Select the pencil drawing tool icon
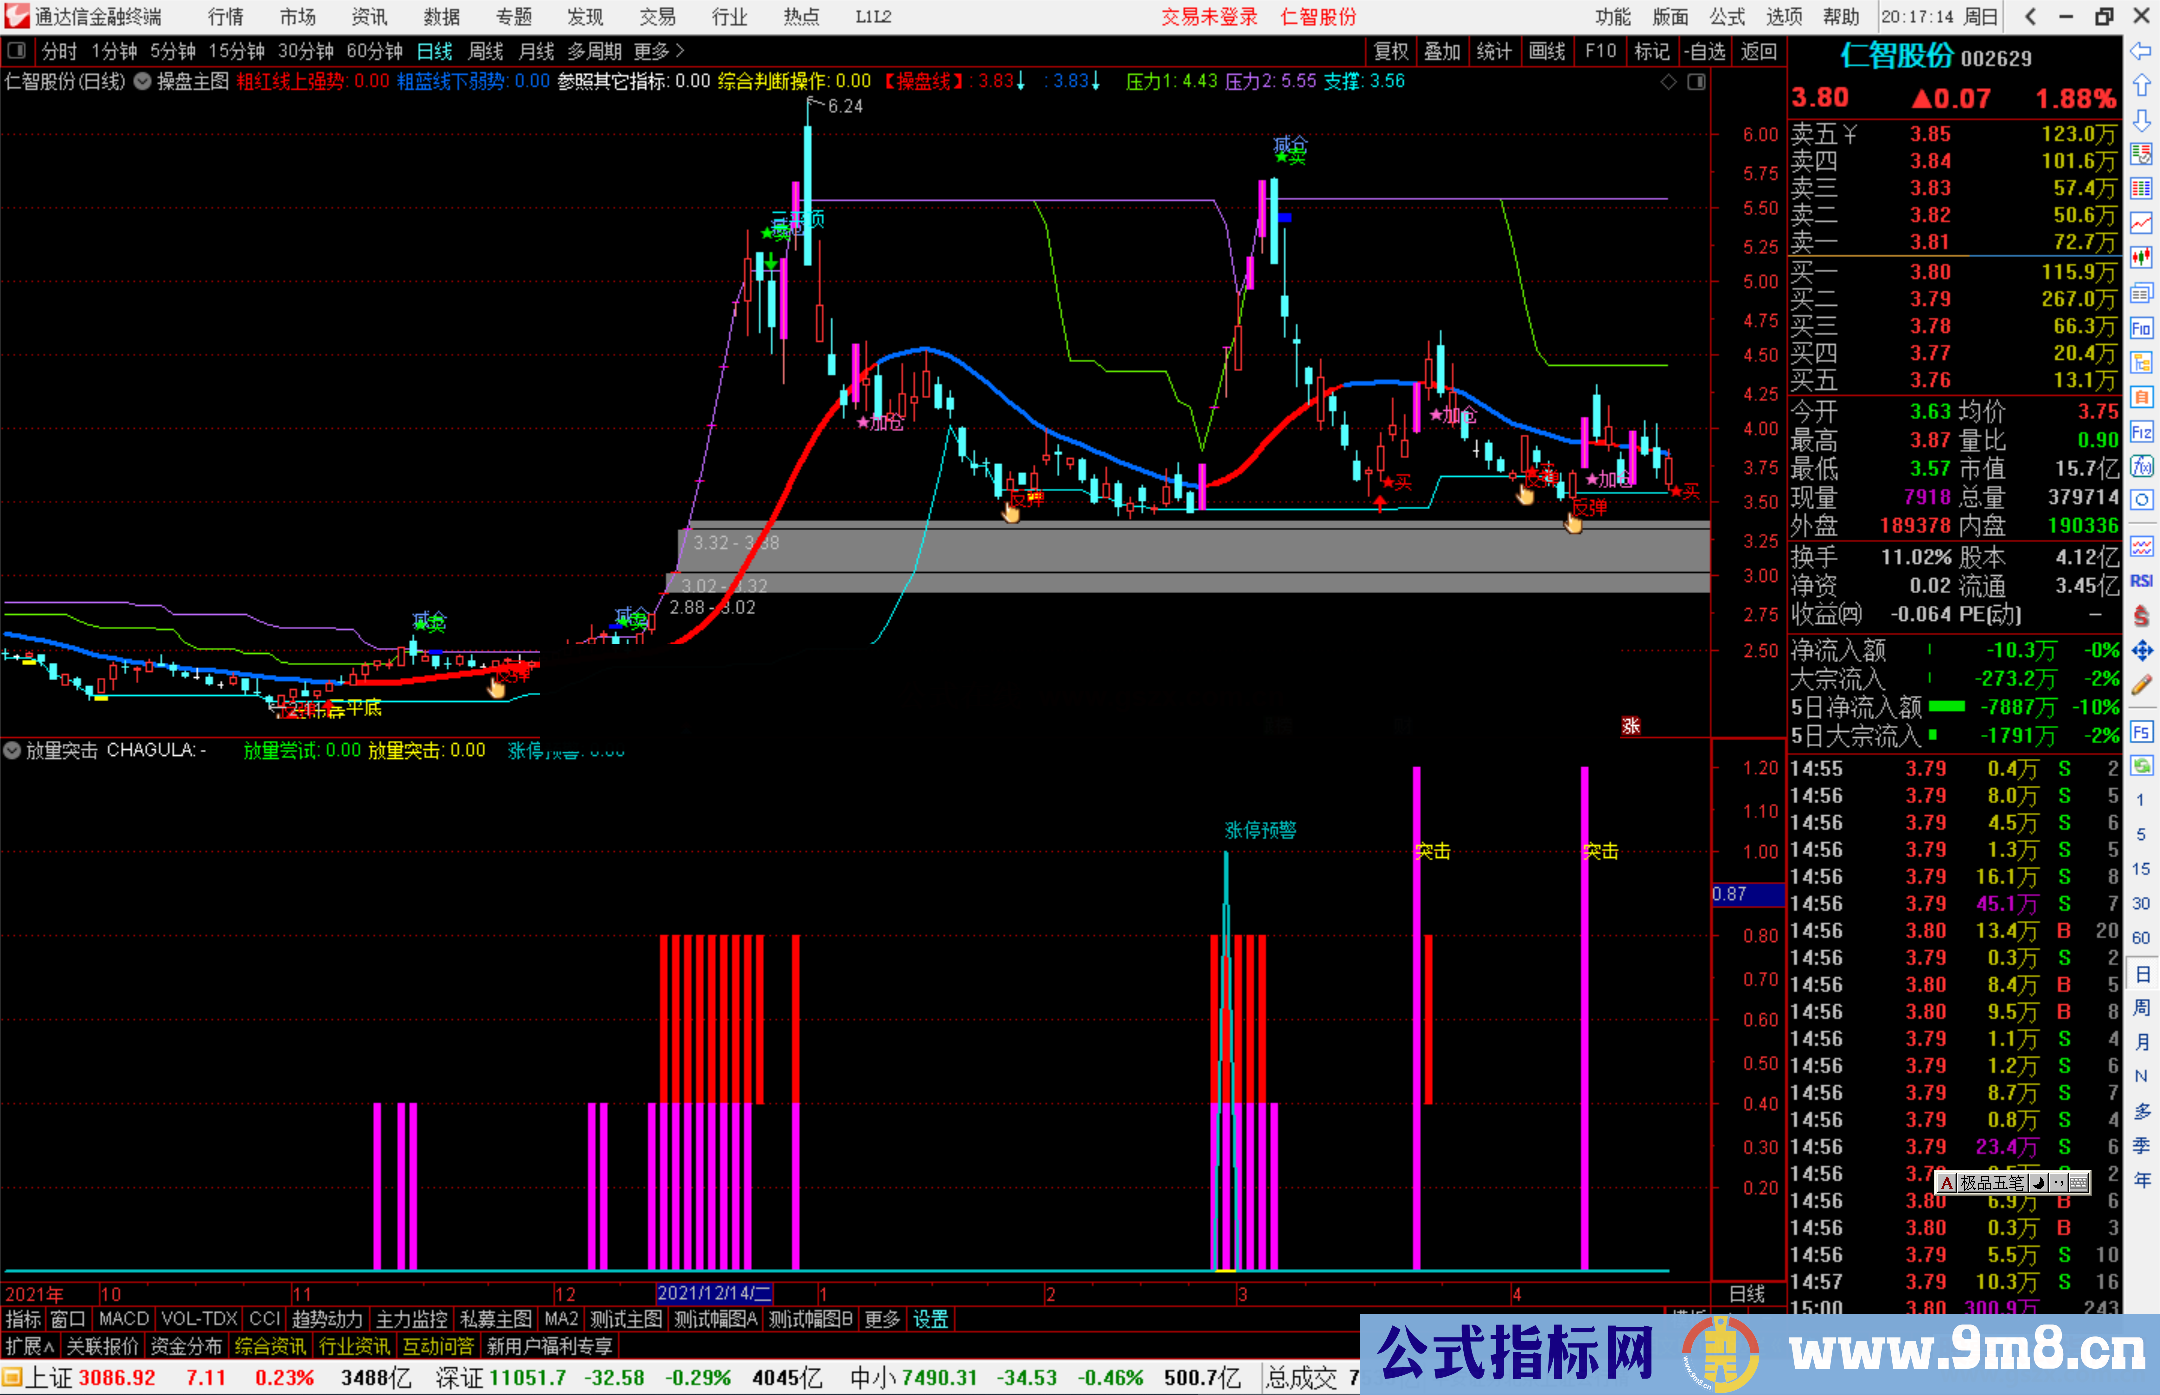 (2141, 686)
